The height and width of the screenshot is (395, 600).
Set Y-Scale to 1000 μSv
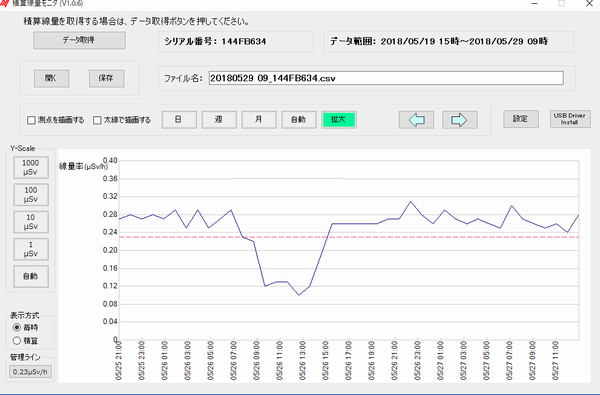click(x=31, y=167)
